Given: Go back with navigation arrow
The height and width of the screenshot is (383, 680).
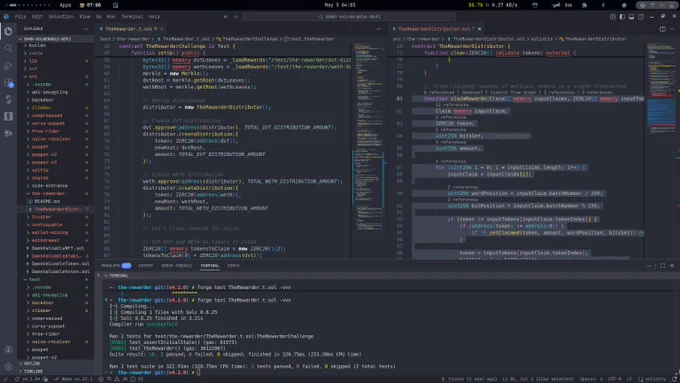Looking at the screenshot, I should (226, 16).
